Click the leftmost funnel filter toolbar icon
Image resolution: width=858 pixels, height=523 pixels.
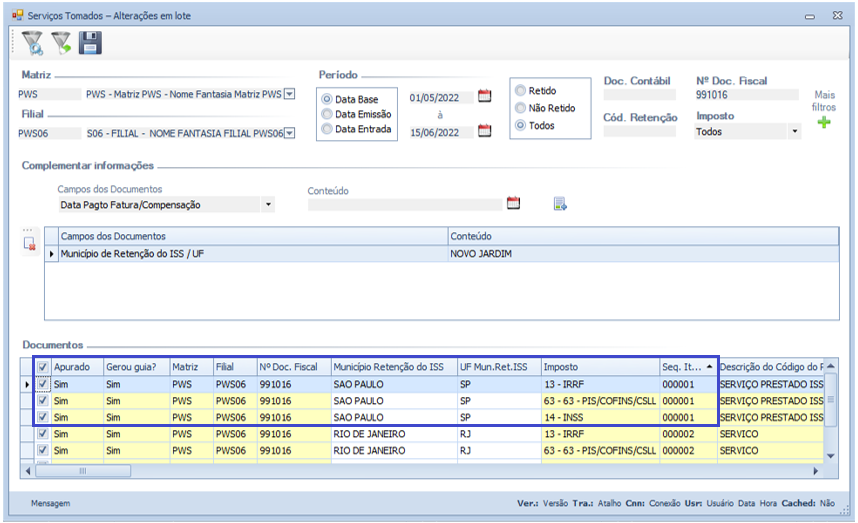[x=32, y=42]
